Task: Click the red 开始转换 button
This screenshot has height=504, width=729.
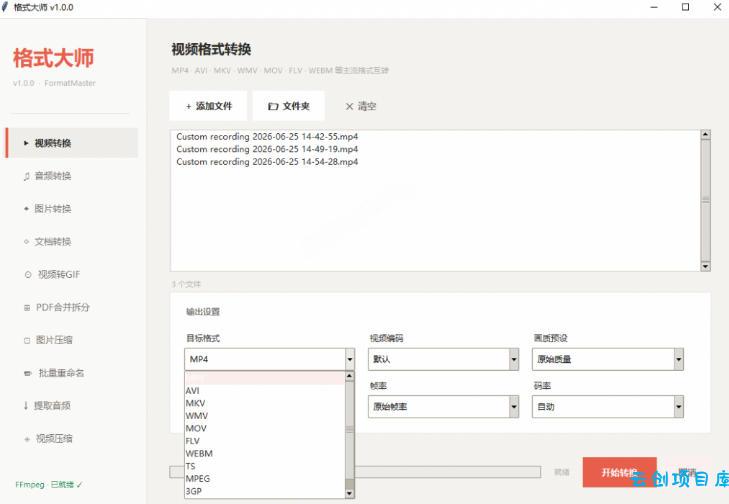Action: pyautogui.click(x=619, y=472)
